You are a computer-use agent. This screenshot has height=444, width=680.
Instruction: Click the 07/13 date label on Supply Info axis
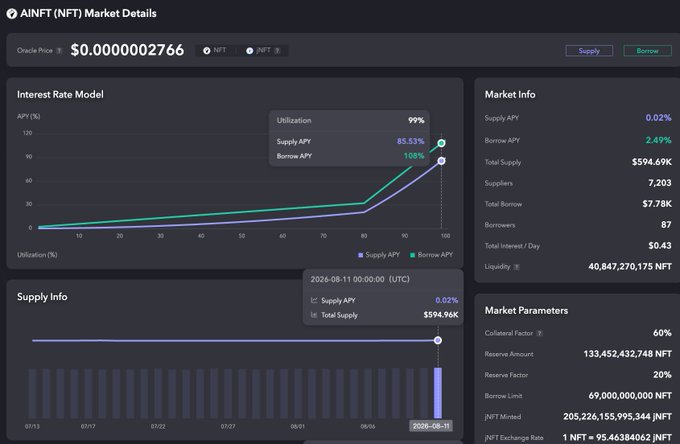point(32,426)
